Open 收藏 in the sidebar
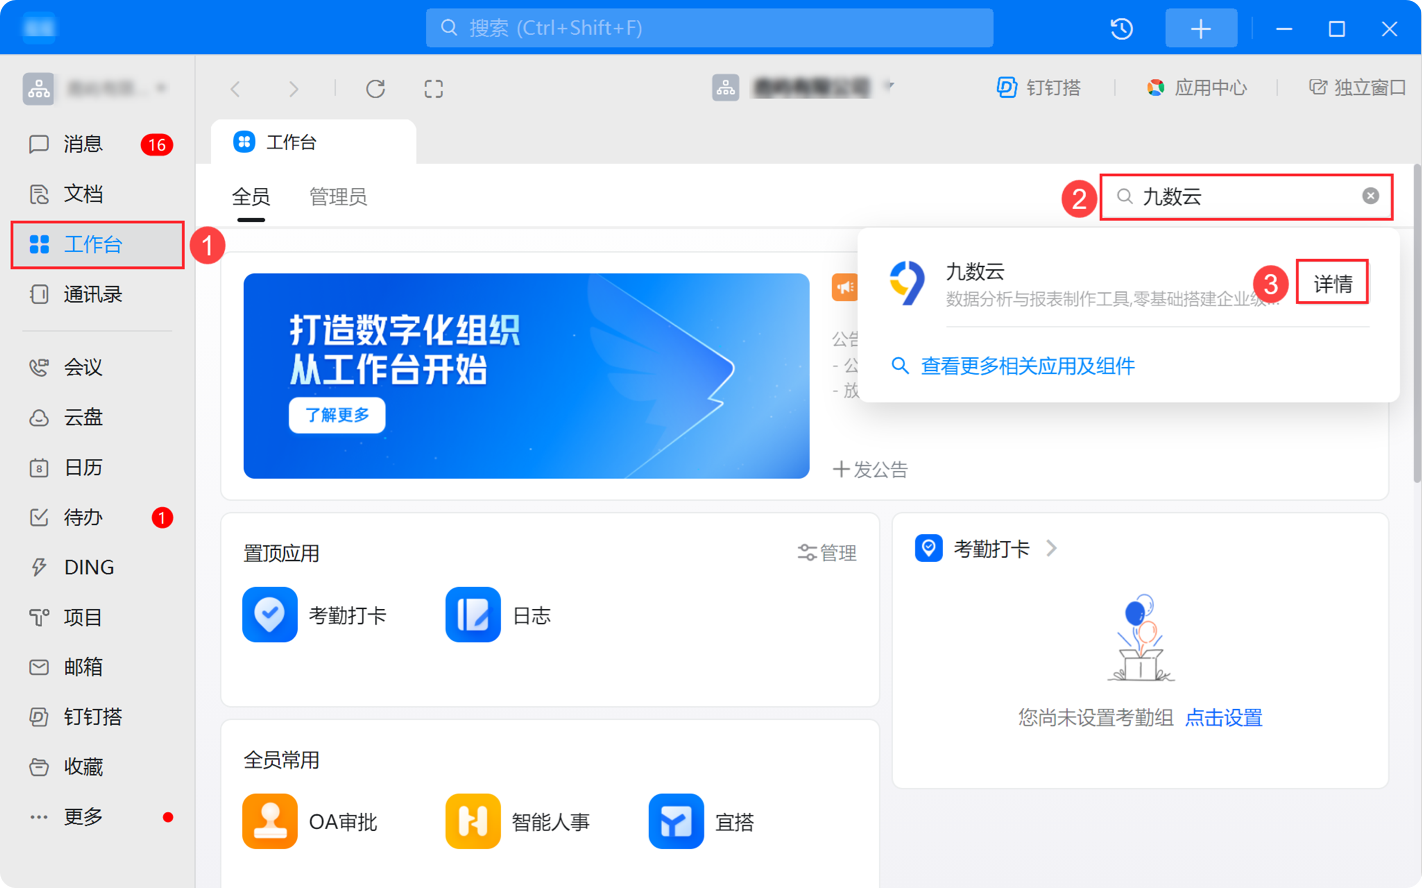 (97, 767)
